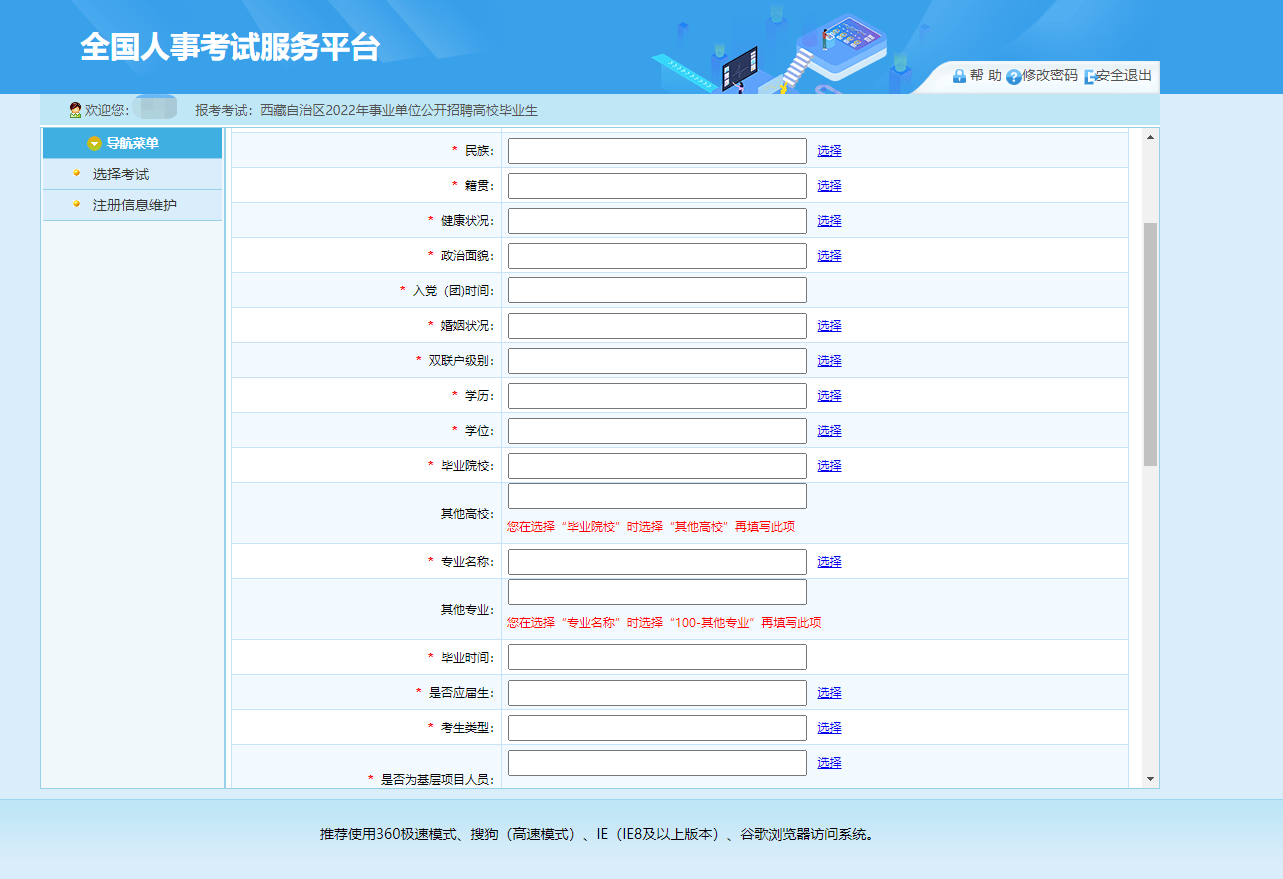This screenshot has height=879, width=1283.
Task: Click the question mark icon for 修改密码
Action: coord(1013,76)
